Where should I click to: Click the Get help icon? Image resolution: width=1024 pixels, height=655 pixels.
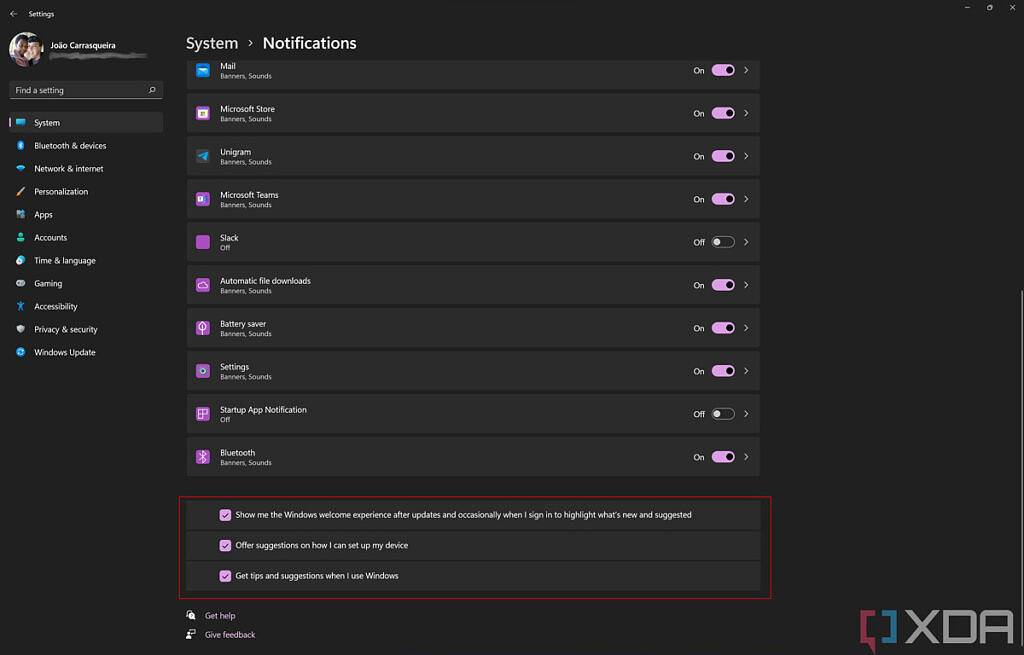pyautogui.click(x=191, y=616)
